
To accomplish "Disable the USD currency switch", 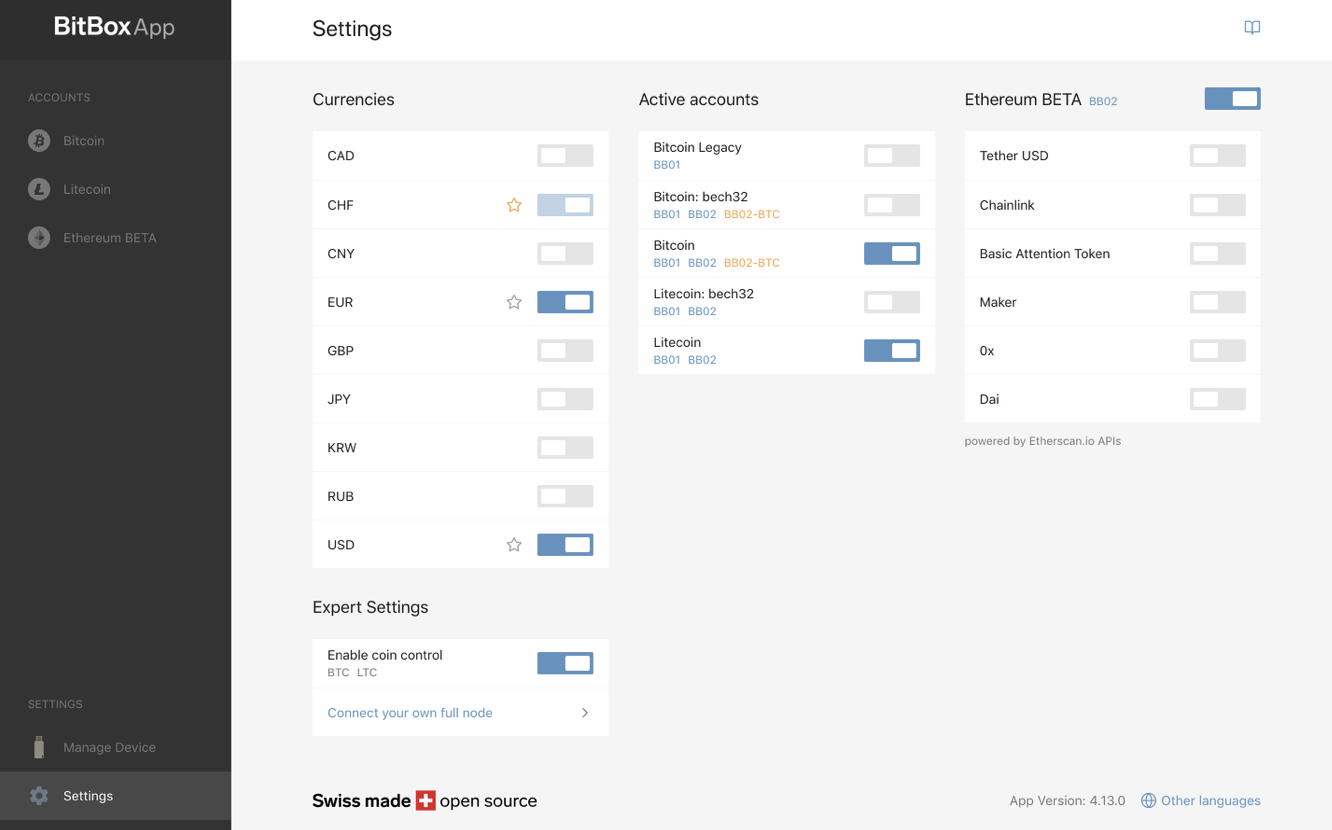I will pos(565,545).
